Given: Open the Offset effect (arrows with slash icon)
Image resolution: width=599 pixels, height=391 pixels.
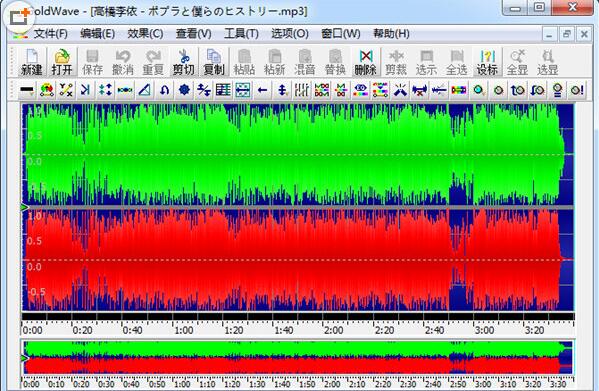Looking at the screenshot, I should 204,90.
